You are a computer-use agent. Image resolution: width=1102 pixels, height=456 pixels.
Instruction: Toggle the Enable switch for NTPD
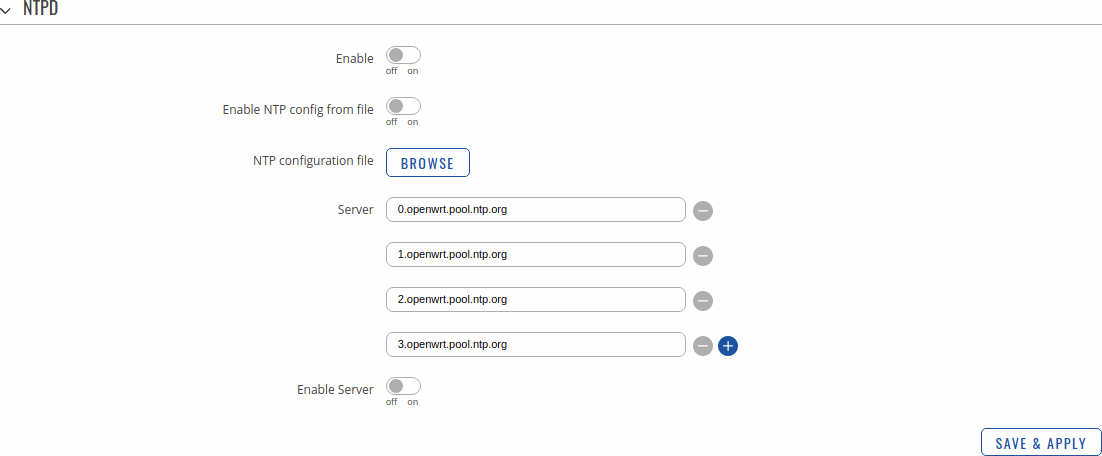pyautogui.click(x=403, y=57)
